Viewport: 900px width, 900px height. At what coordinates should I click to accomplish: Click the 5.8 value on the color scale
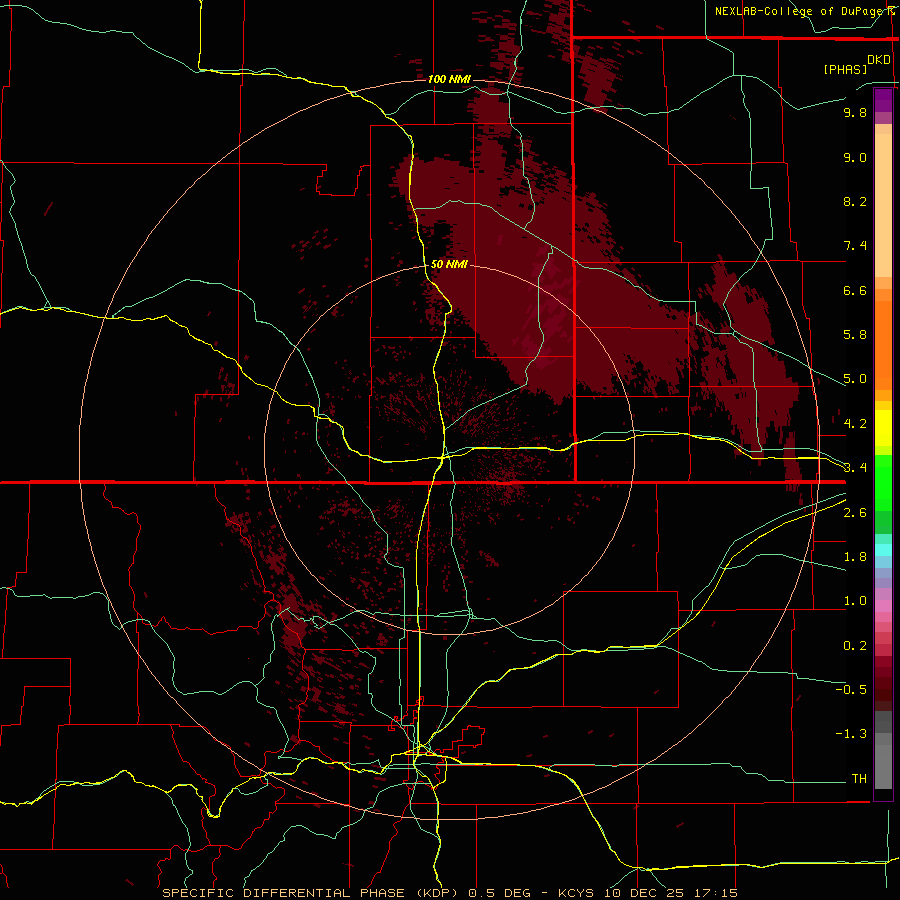click(x=855, y=335)
